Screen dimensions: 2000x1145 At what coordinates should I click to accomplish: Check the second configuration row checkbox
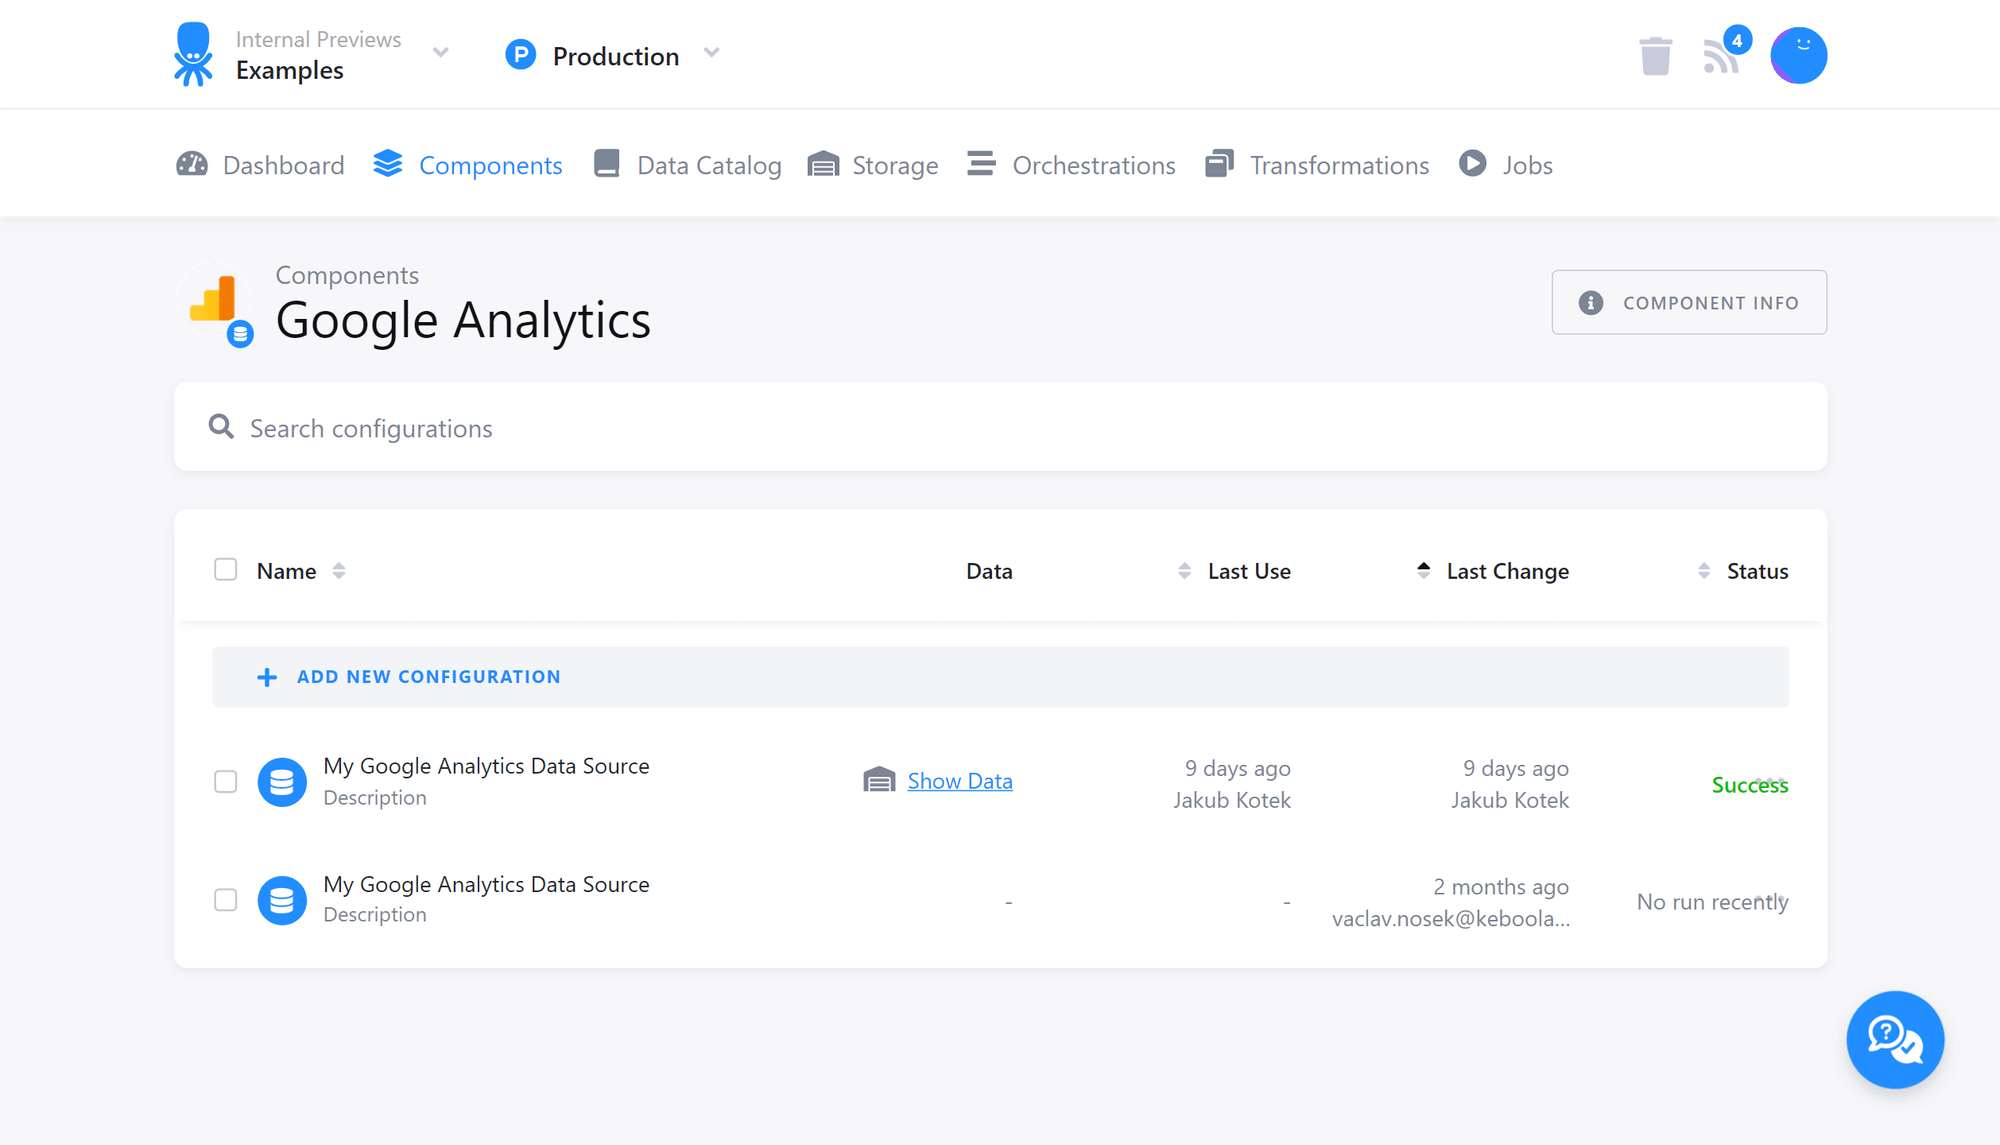coord(226,900)
